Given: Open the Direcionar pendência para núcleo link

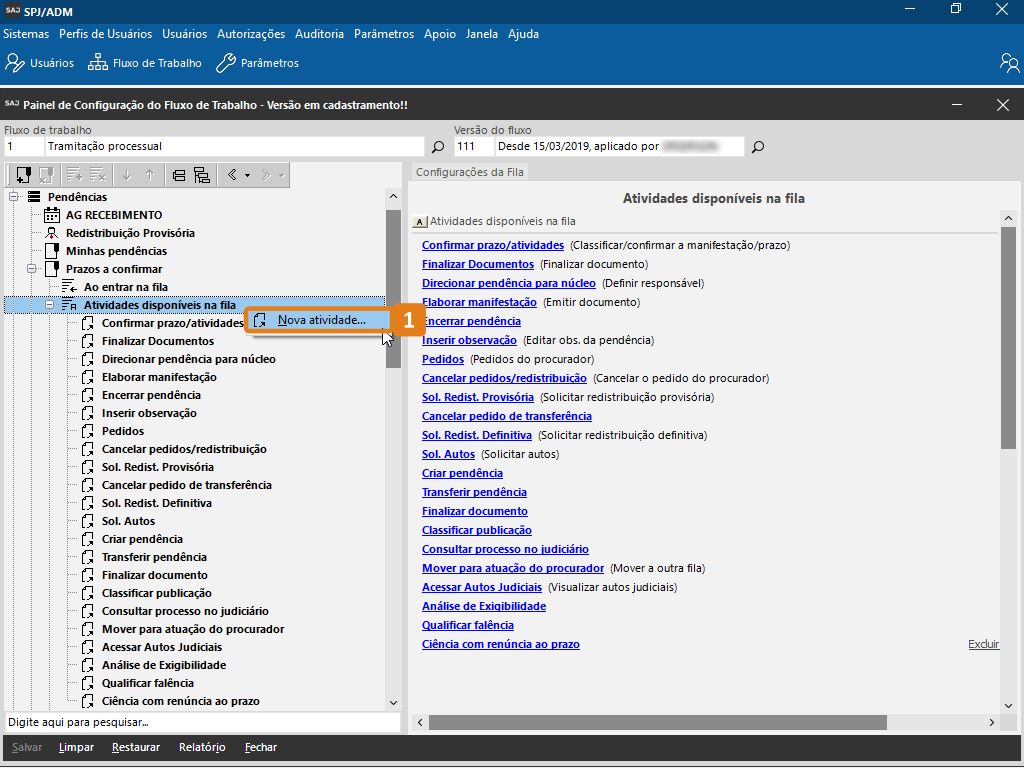Looking at the screenshot, I should [509, 283].
